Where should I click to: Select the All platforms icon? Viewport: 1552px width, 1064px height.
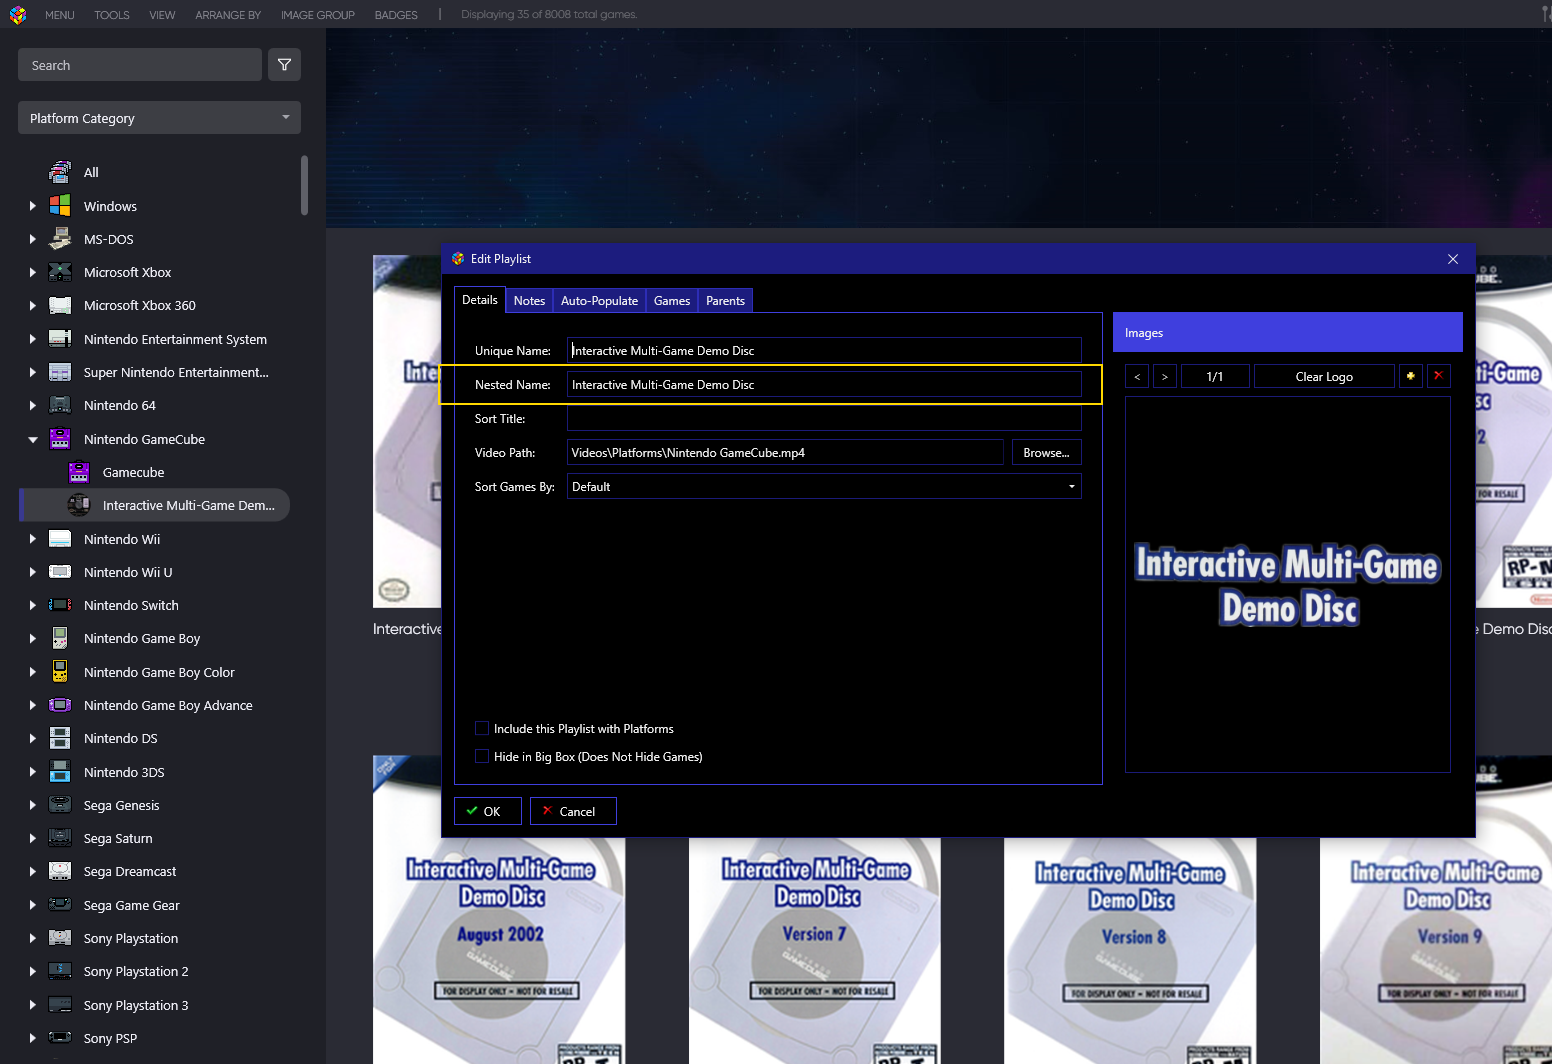pyautogui.click(x=60, y=172)
